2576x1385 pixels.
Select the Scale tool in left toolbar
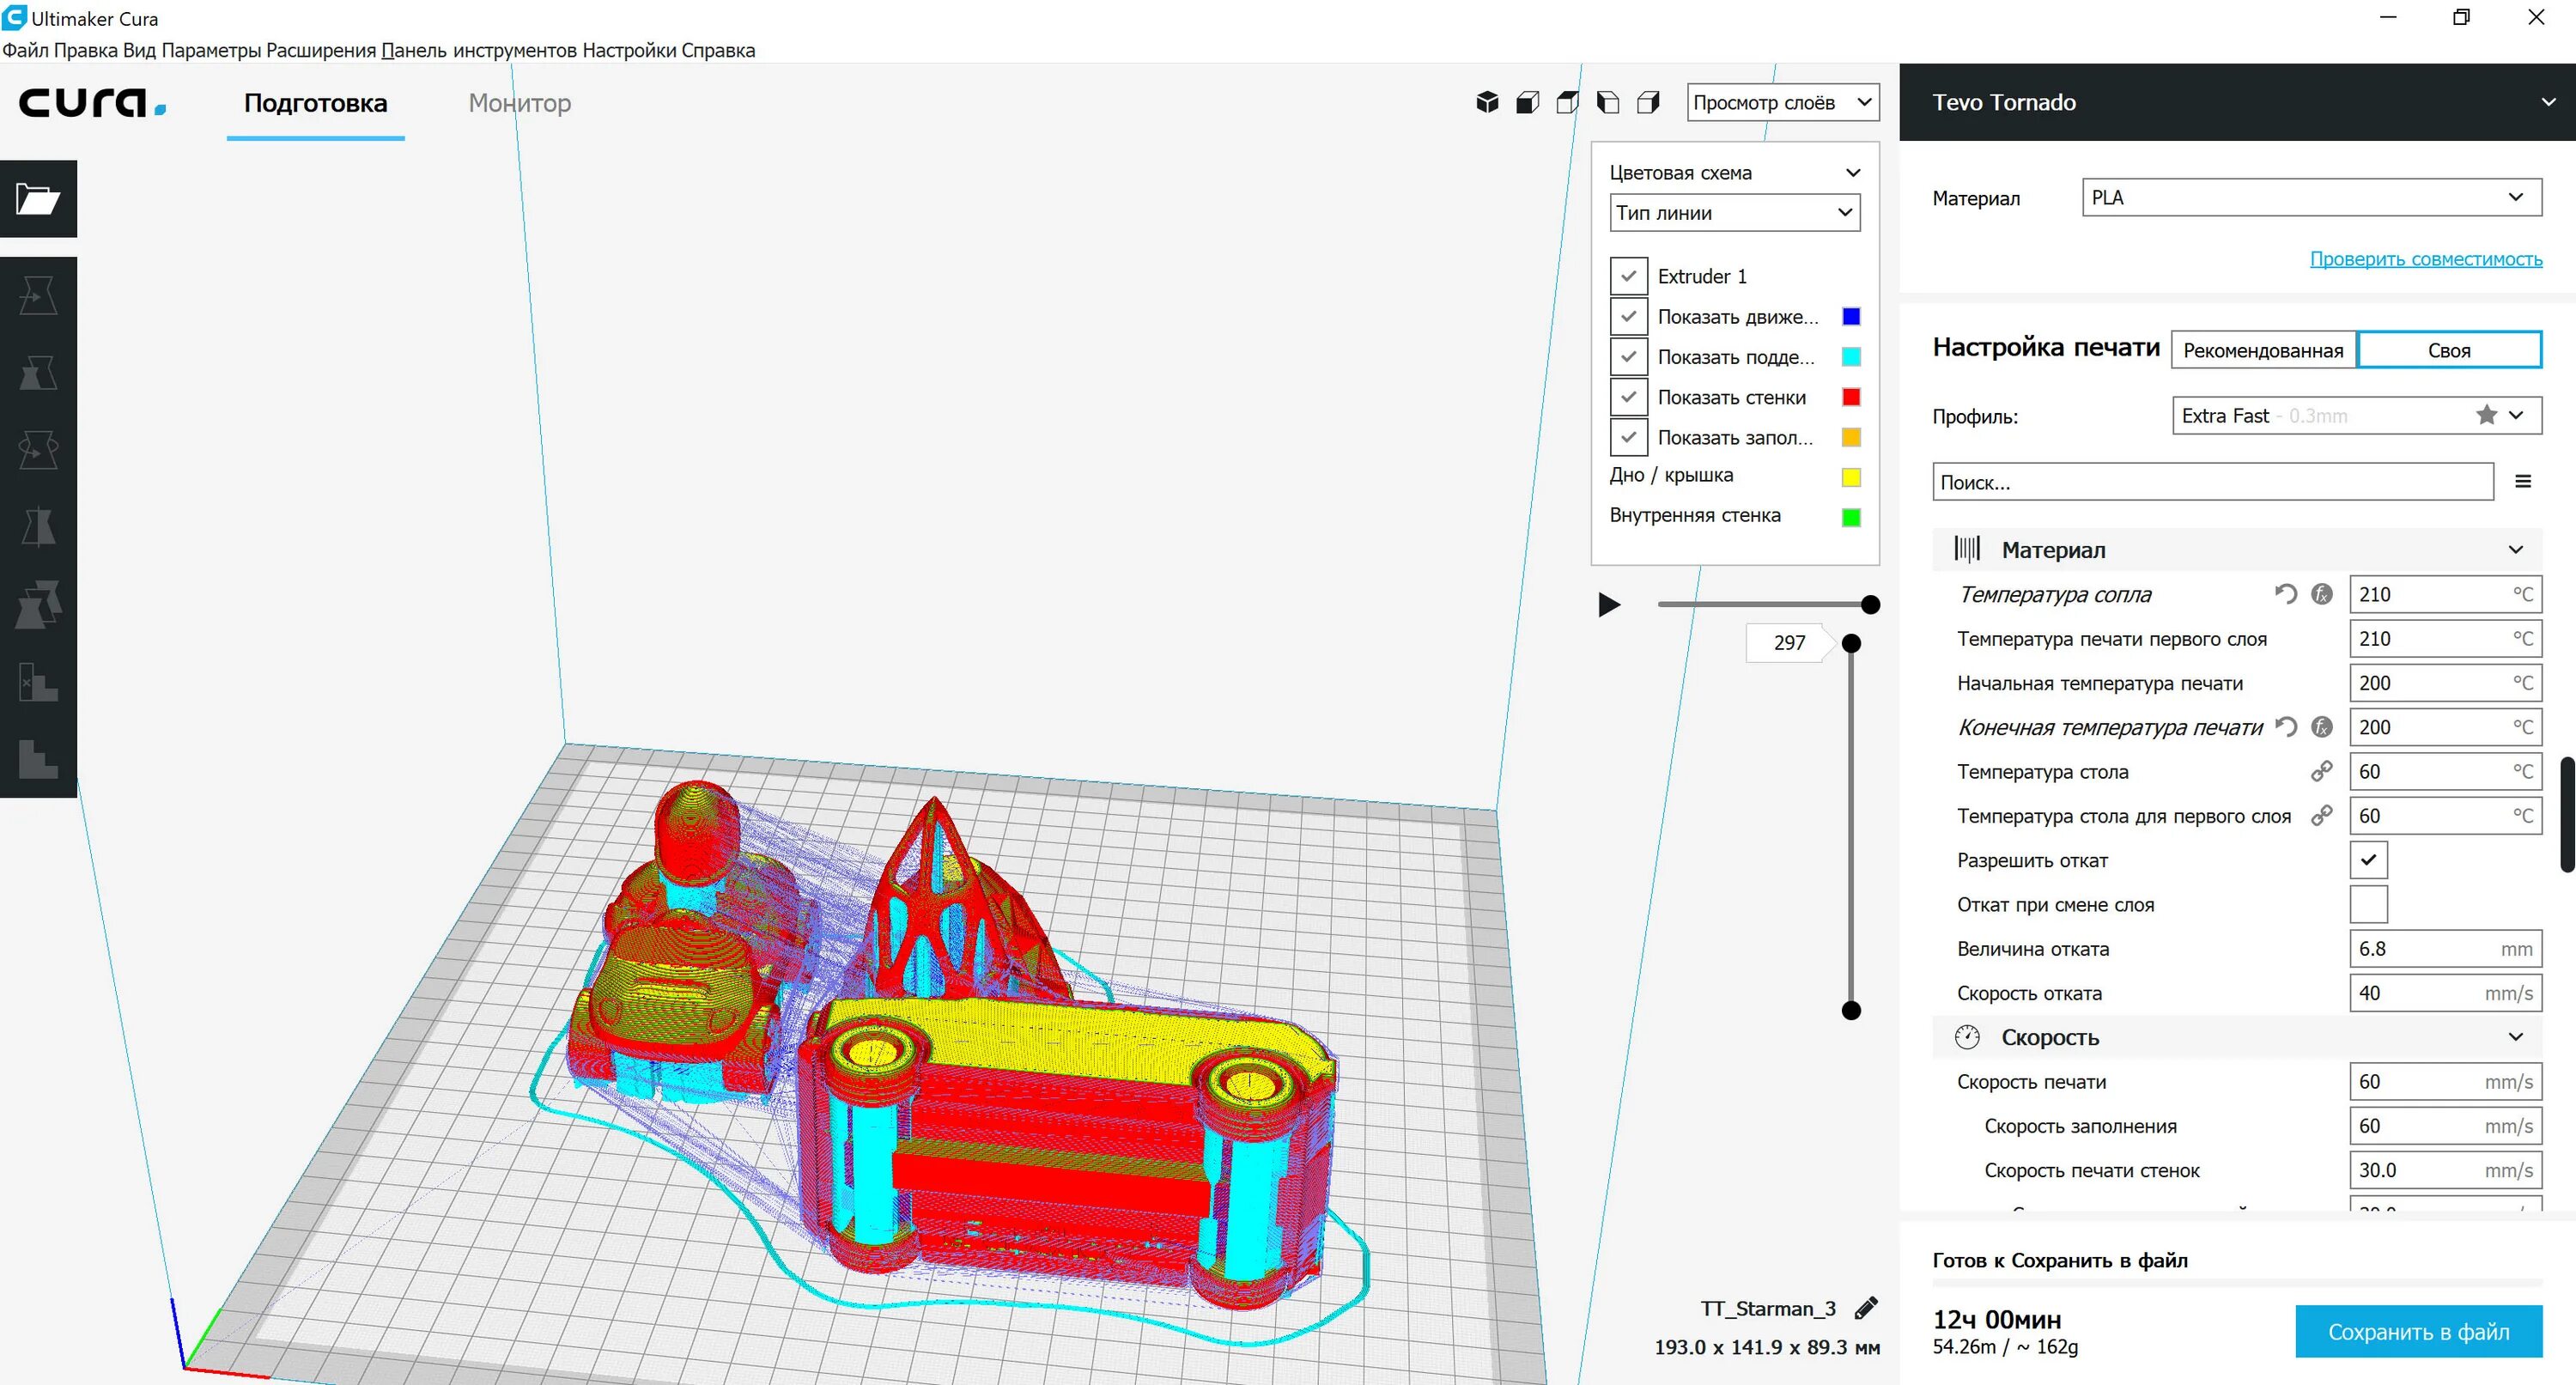click(x=38, y=373)
